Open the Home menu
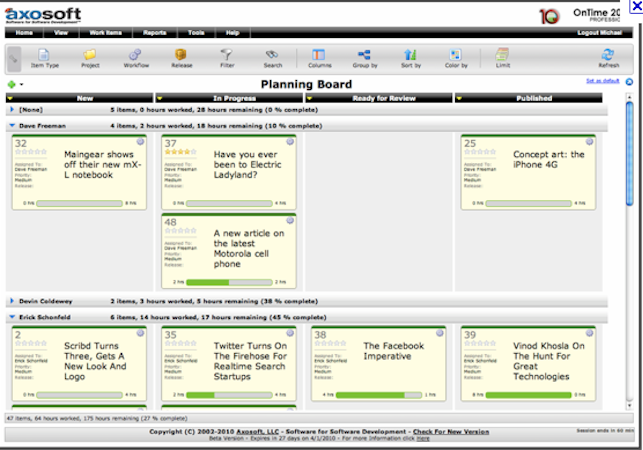The height and width of the screenshot is (450, 643). 24,33
